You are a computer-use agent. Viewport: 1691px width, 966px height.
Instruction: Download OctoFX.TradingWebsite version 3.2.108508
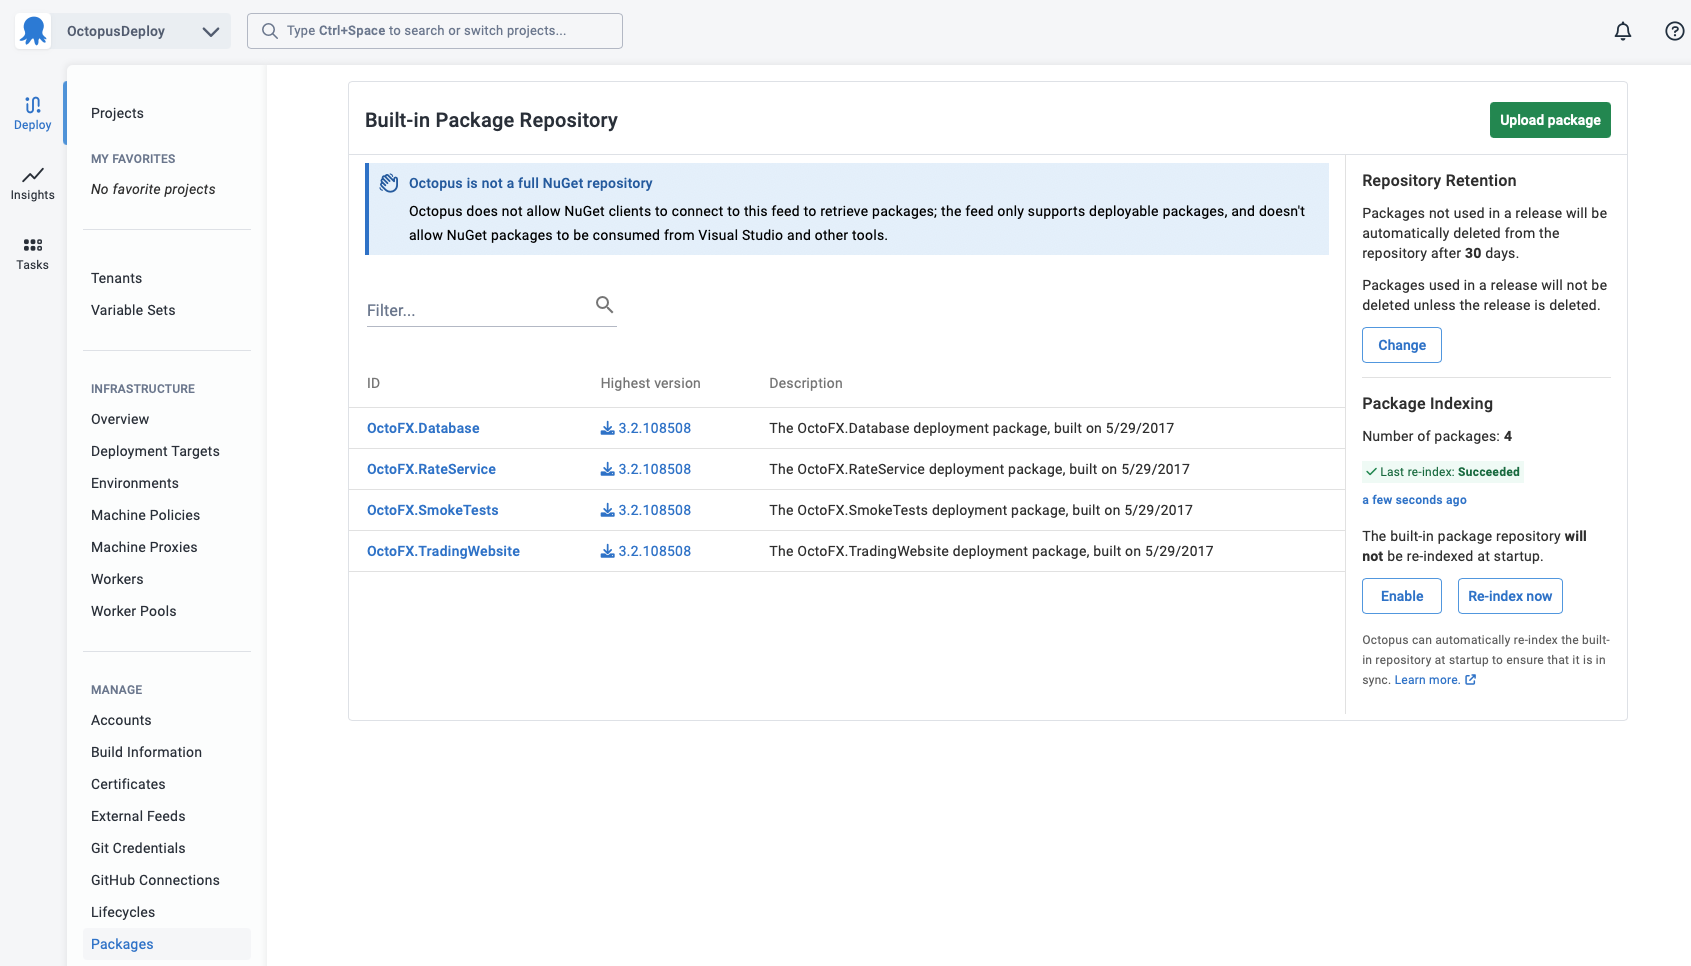click(646, 551)
